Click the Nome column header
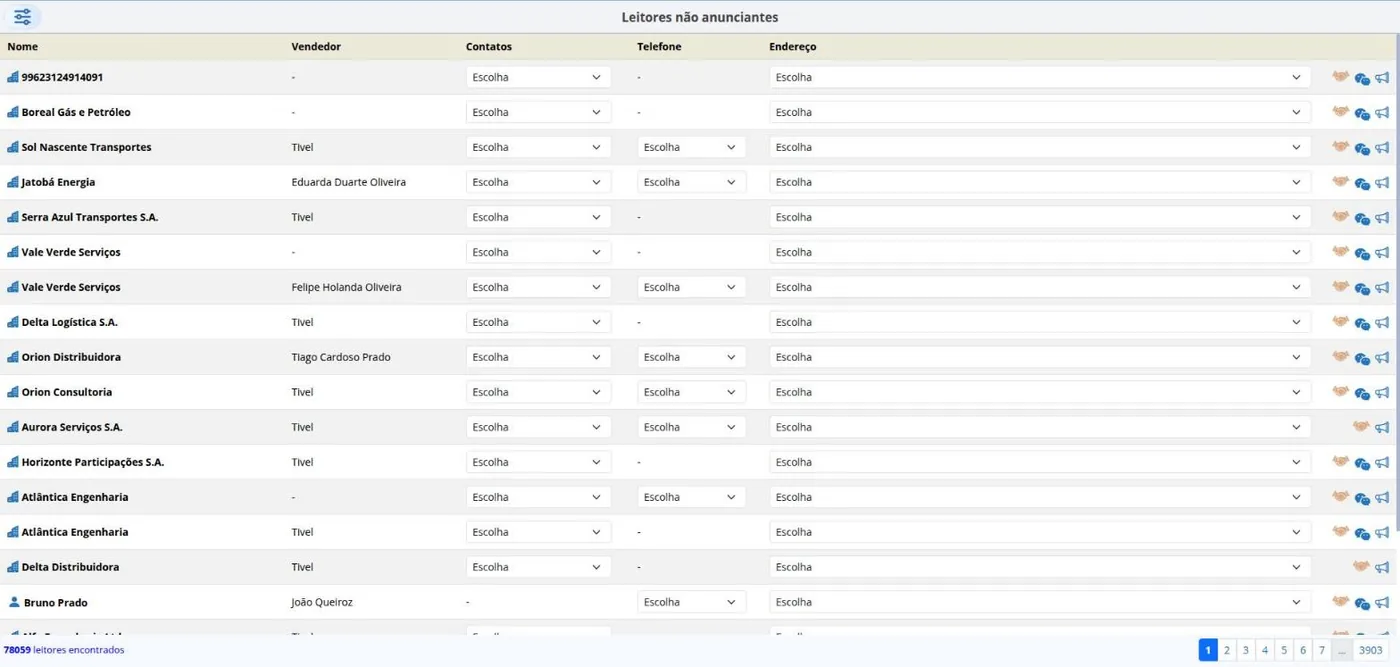This screenshot has height=667, width=1400. pyautogui.click(x=23, y=47)
